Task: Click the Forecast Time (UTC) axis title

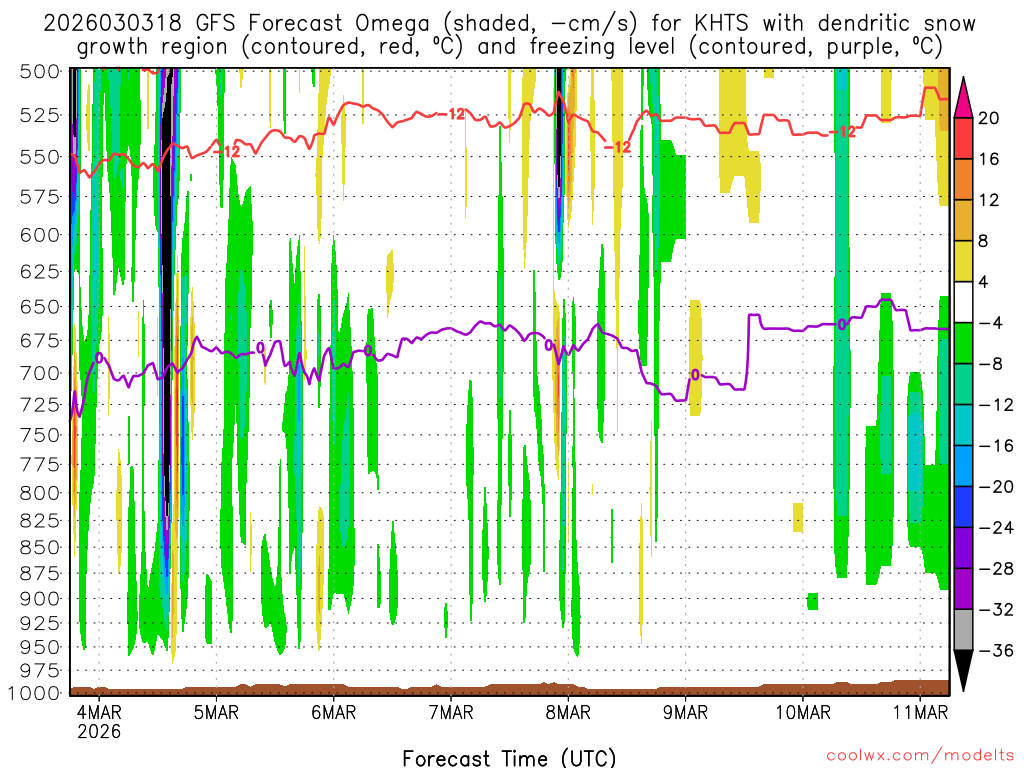Action: [509, 758]
